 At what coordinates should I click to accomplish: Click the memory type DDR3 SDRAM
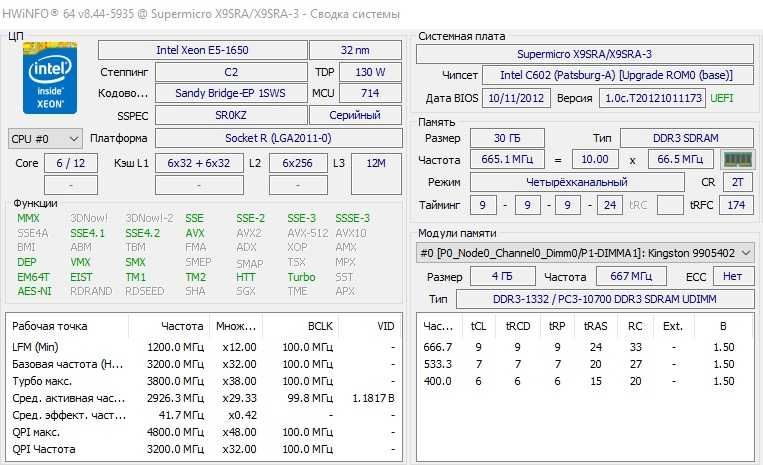(x=686, y=138)
